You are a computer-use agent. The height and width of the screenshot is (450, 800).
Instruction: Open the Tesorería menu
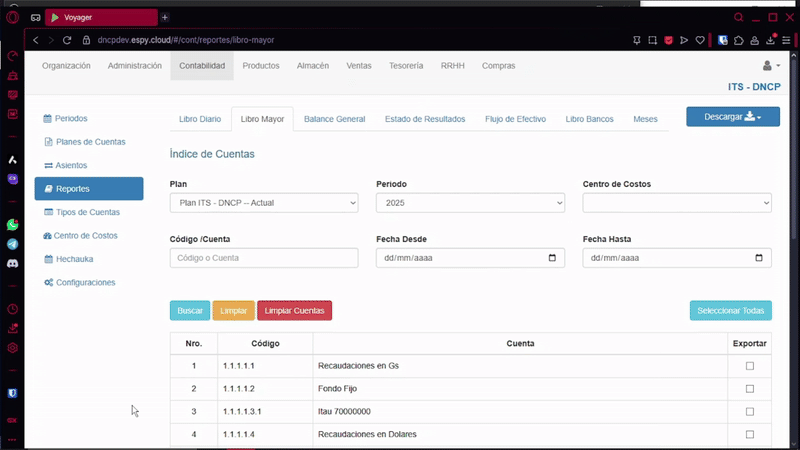[x=406, y=66]
